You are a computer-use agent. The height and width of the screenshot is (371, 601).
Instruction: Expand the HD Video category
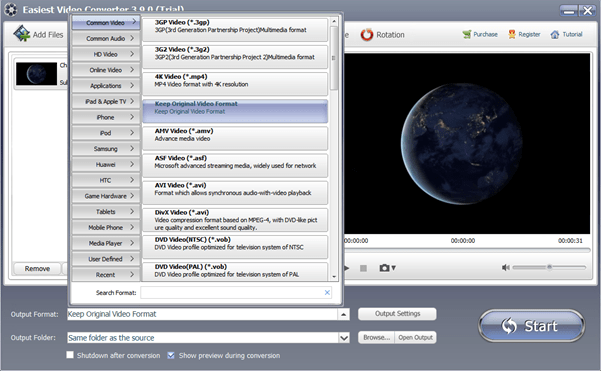tap(105, 54)
